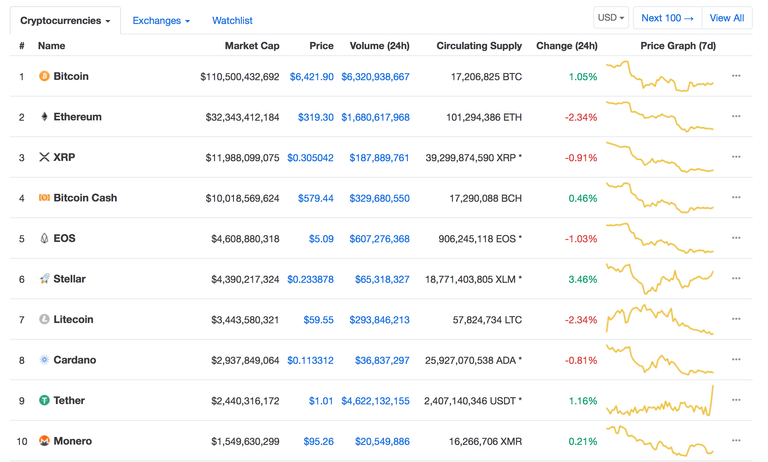This screenshot has width=768, height=462.
Task: Click the View All button
Action: click(727, 18)
